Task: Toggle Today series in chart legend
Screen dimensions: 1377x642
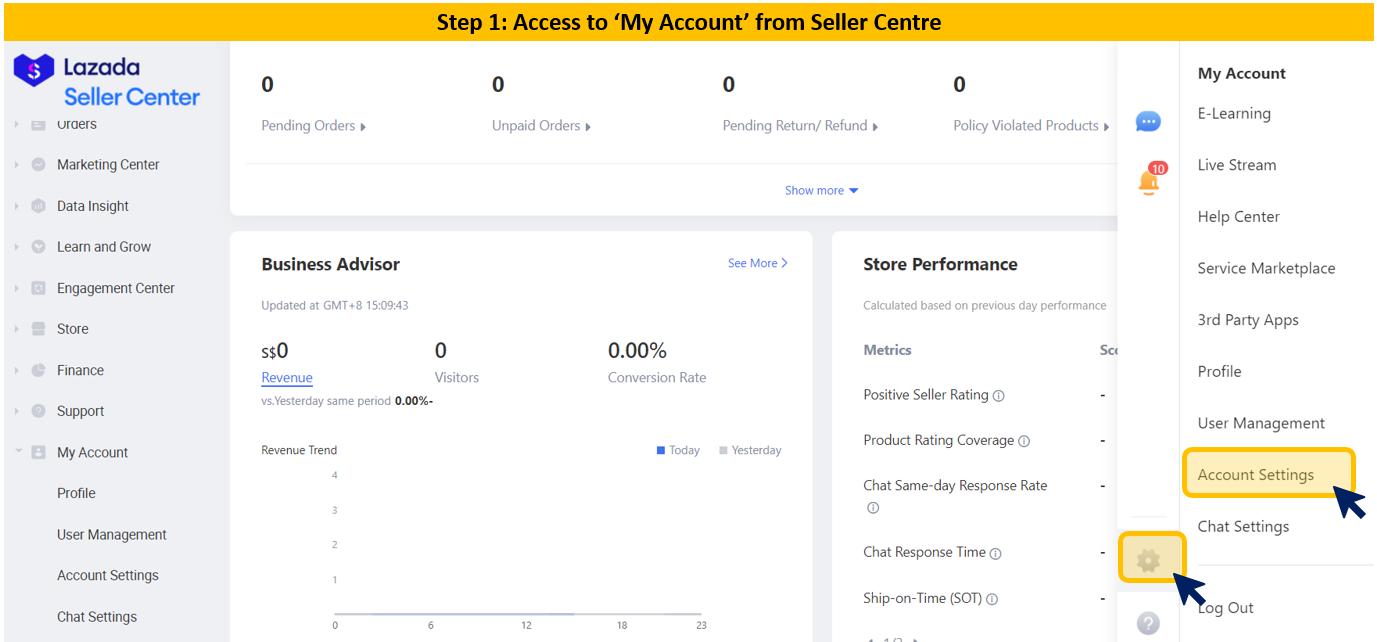Action: click(678, 450)
